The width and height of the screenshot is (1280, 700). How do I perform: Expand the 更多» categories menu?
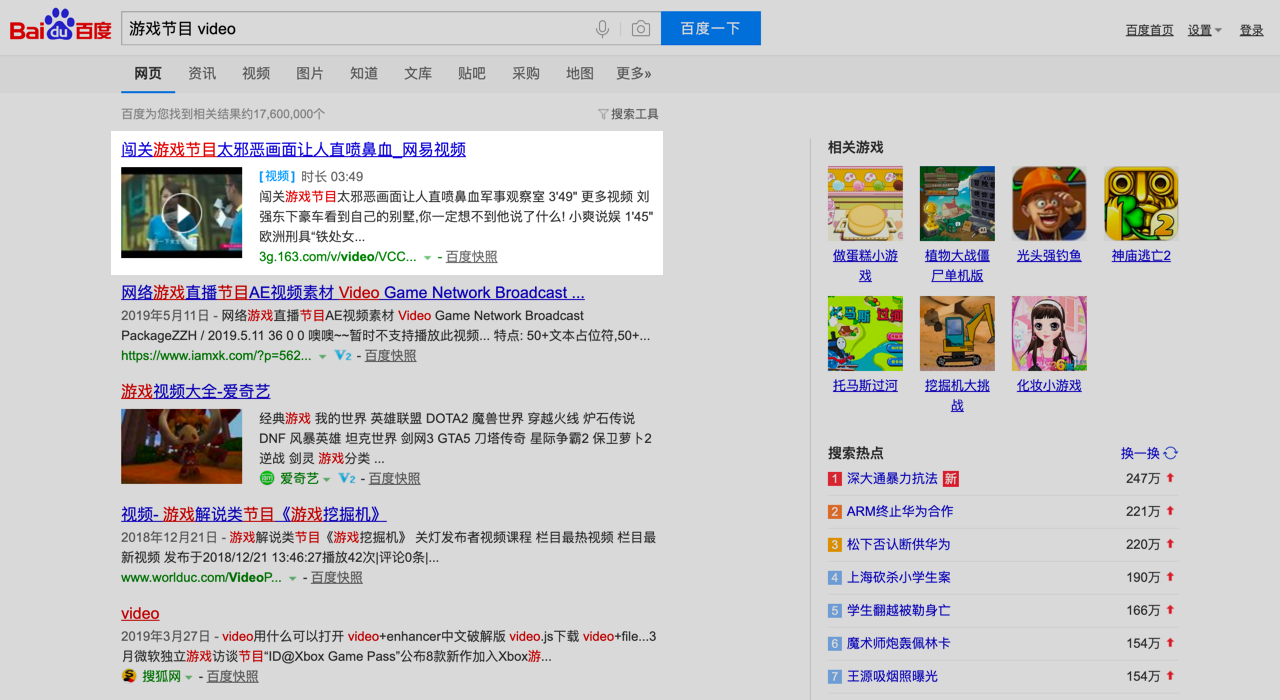coord(634,73)
